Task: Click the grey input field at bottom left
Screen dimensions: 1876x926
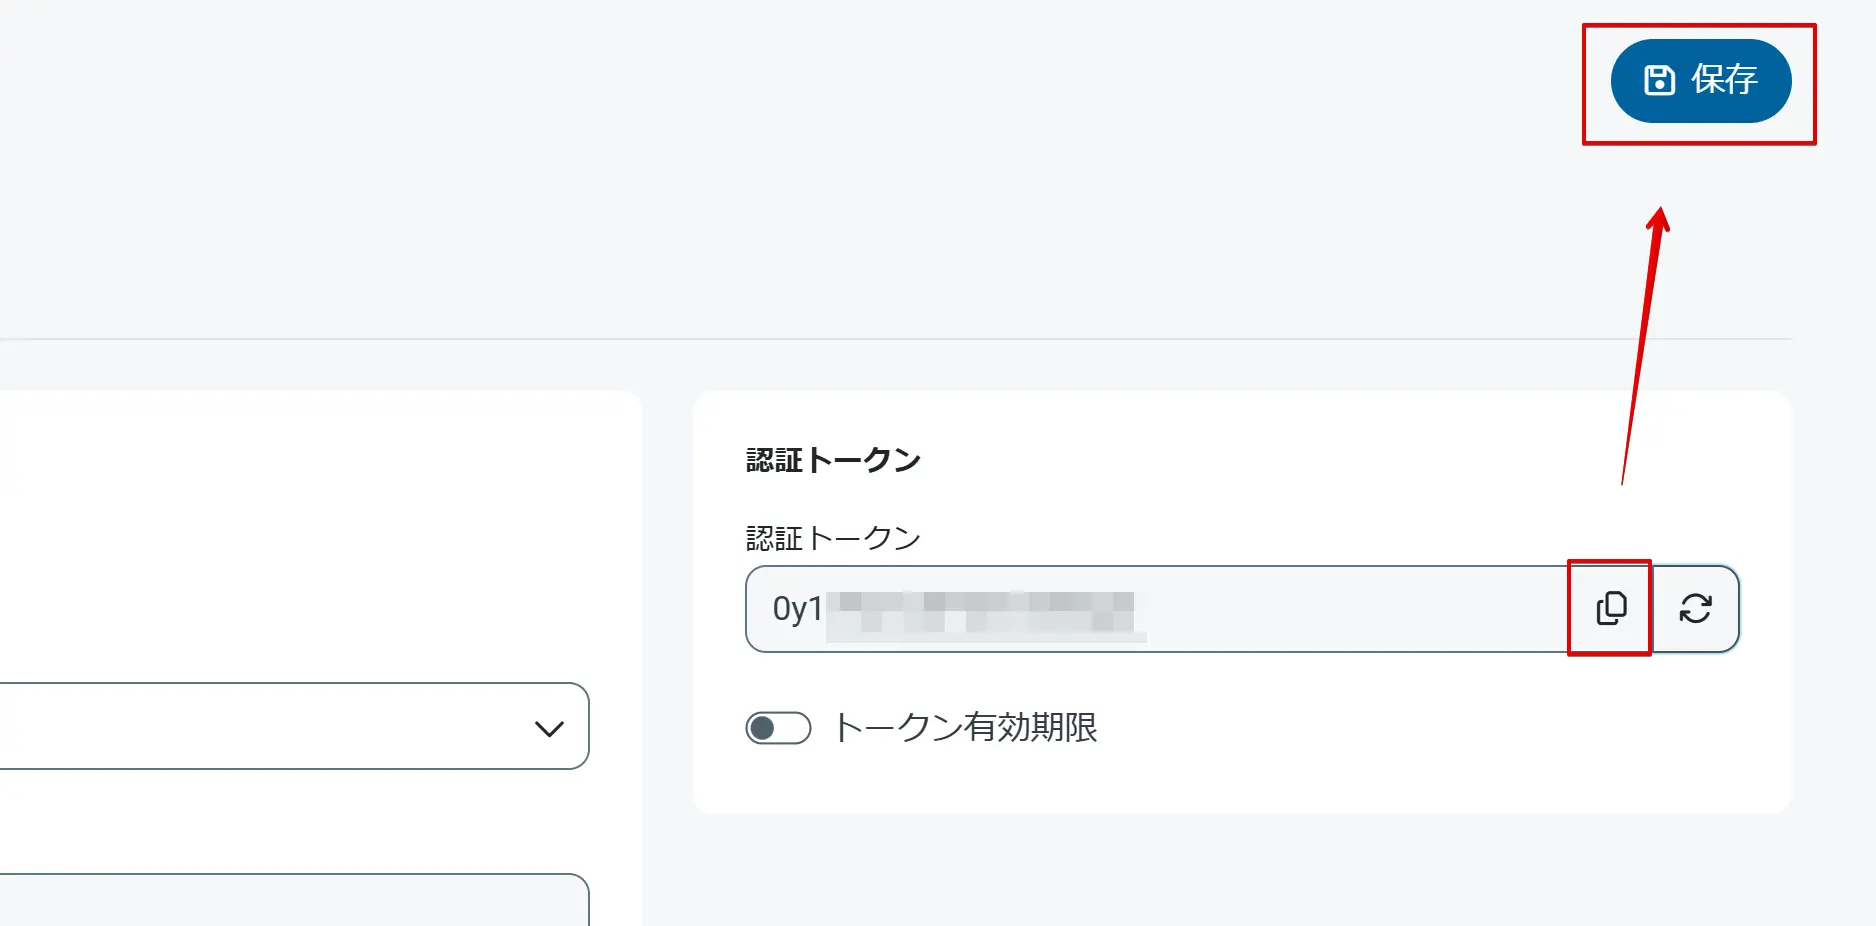Action: [x=290, y=905]
